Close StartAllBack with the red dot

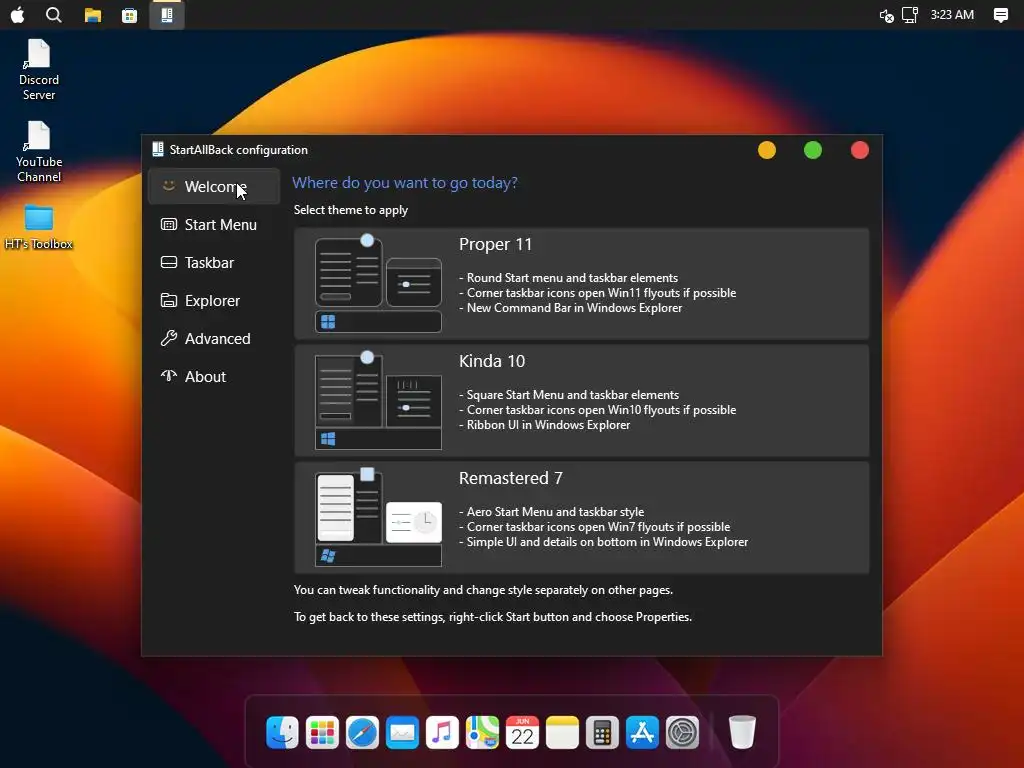tap(860, 150)
